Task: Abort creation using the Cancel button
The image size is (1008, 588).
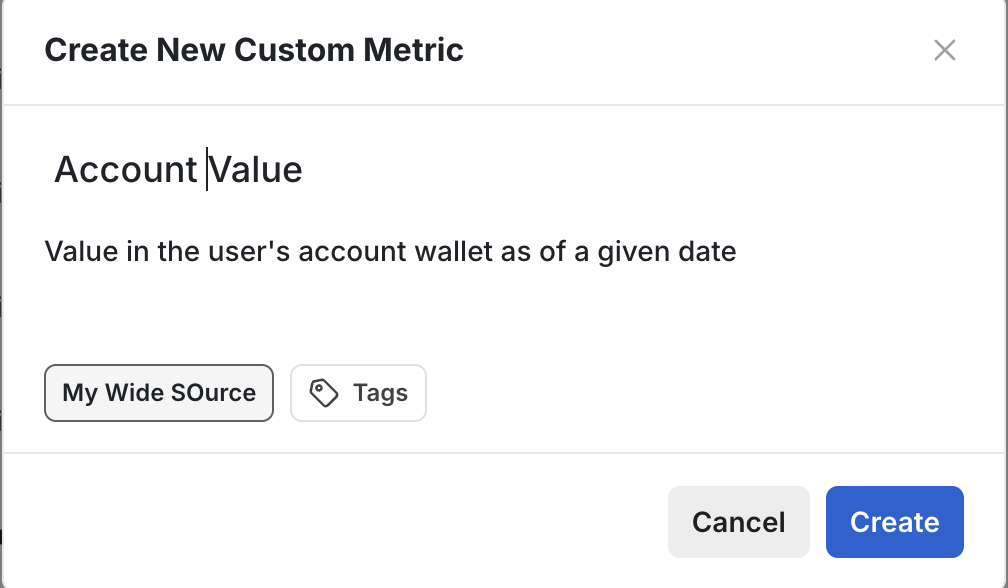Action: (738, 521)
